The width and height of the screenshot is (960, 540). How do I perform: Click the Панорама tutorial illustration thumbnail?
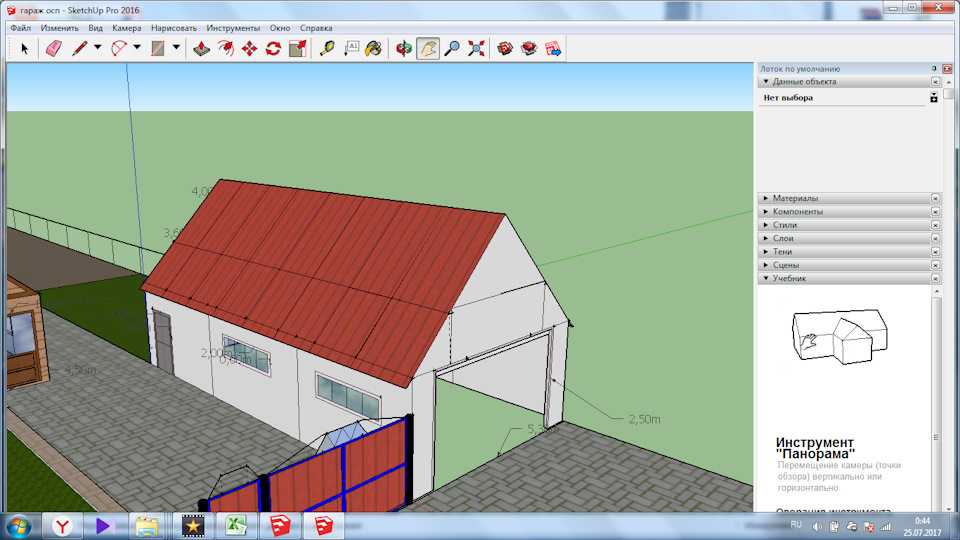(x=839, y=336)
